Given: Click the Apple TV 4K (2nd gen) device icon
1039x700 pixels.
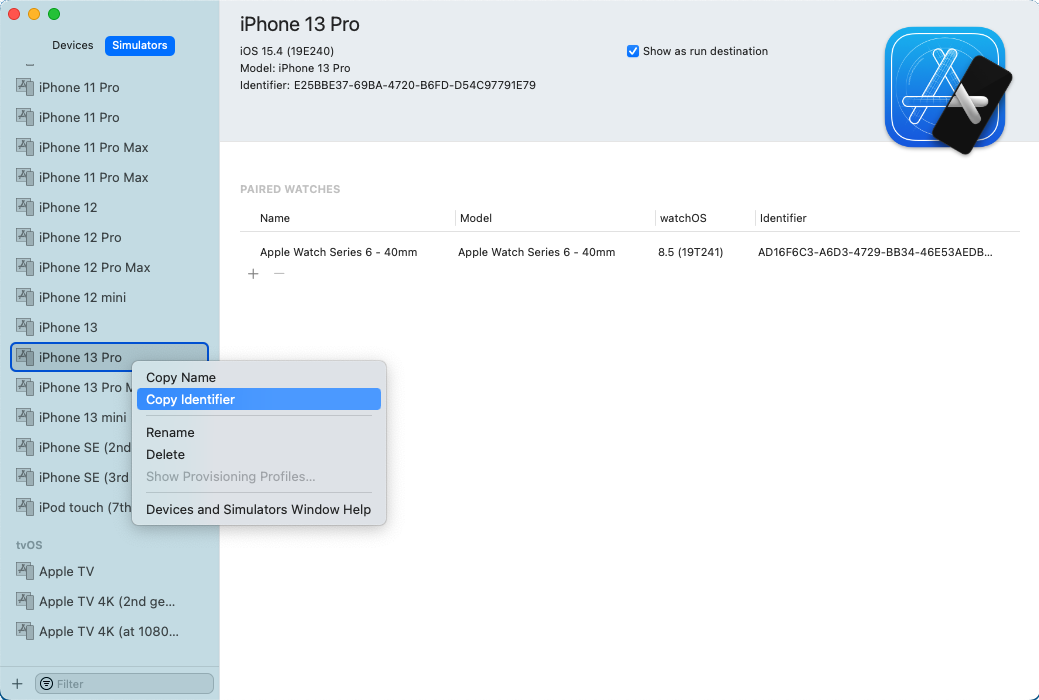Looking at the screenshot, I should (x=23, y=601).
